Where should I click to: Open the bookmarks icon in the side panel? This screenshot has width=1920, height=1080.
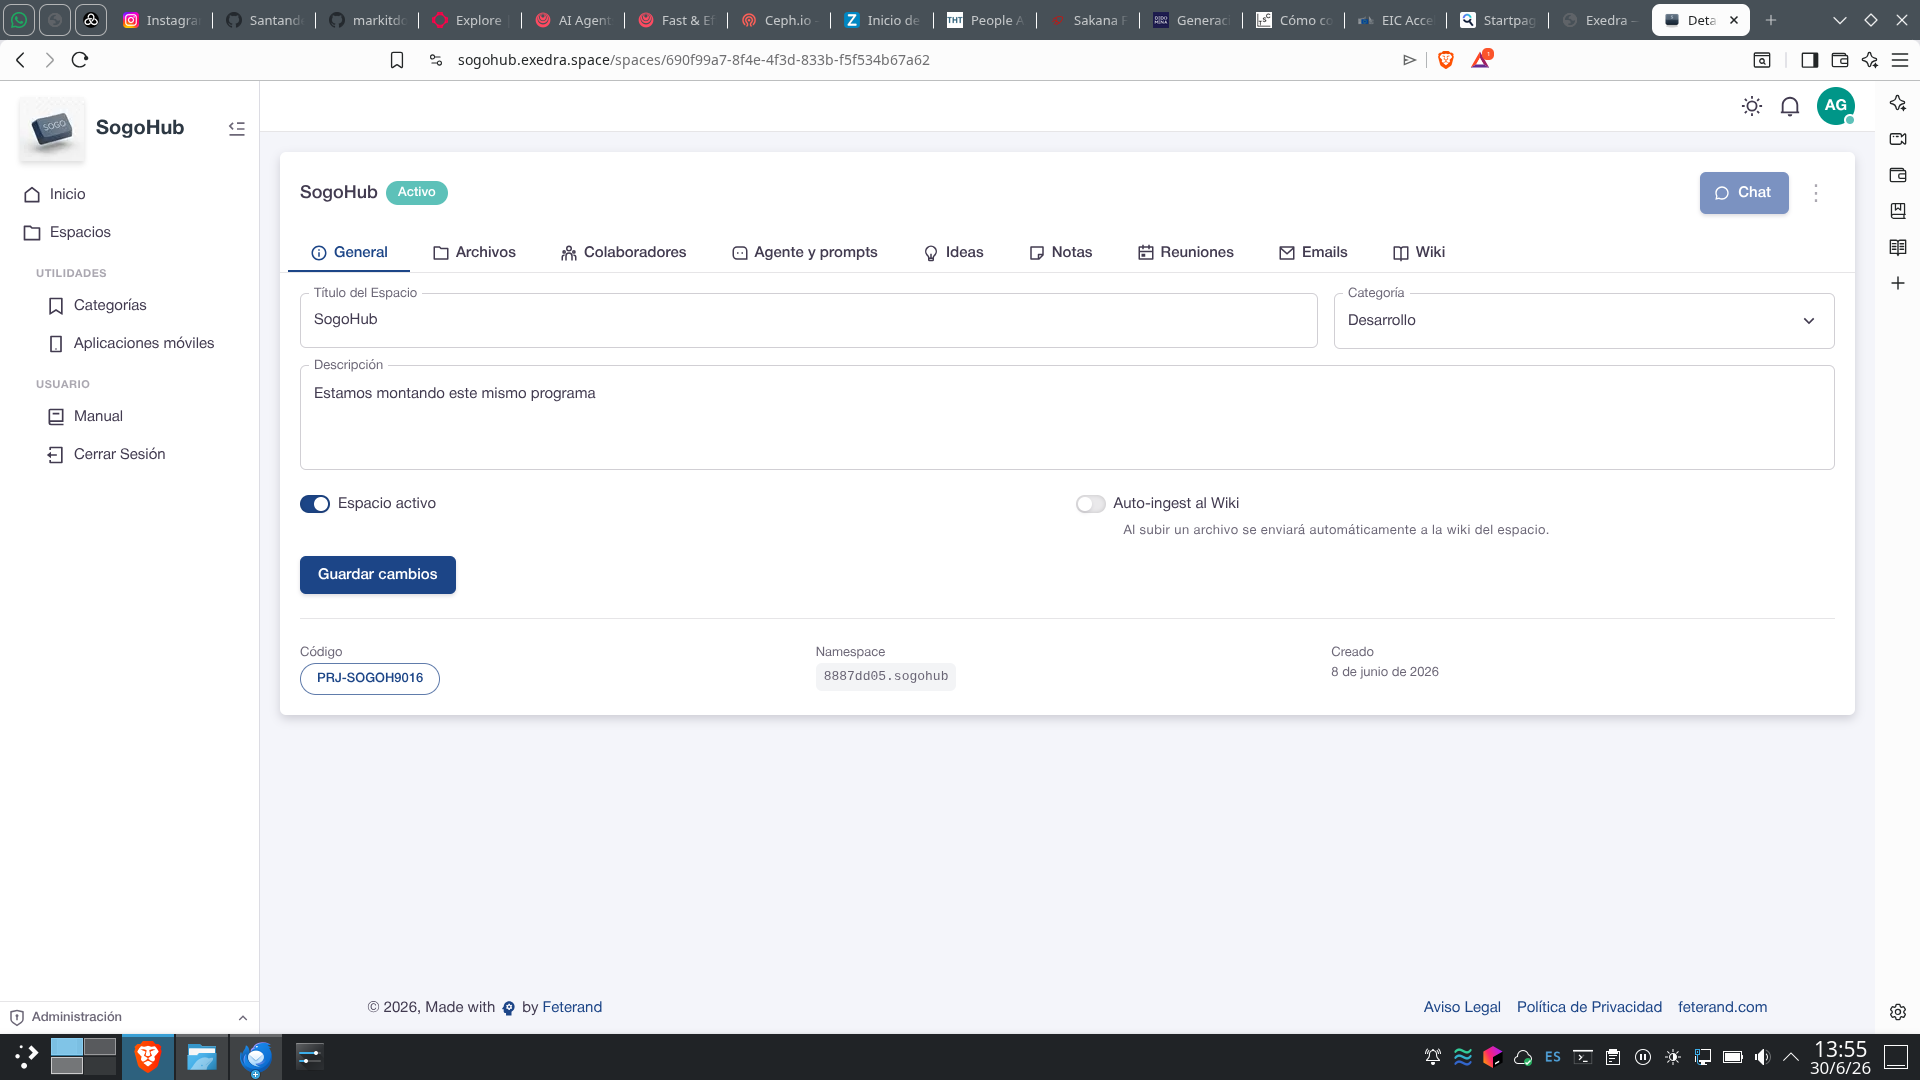click(1898, 211)
